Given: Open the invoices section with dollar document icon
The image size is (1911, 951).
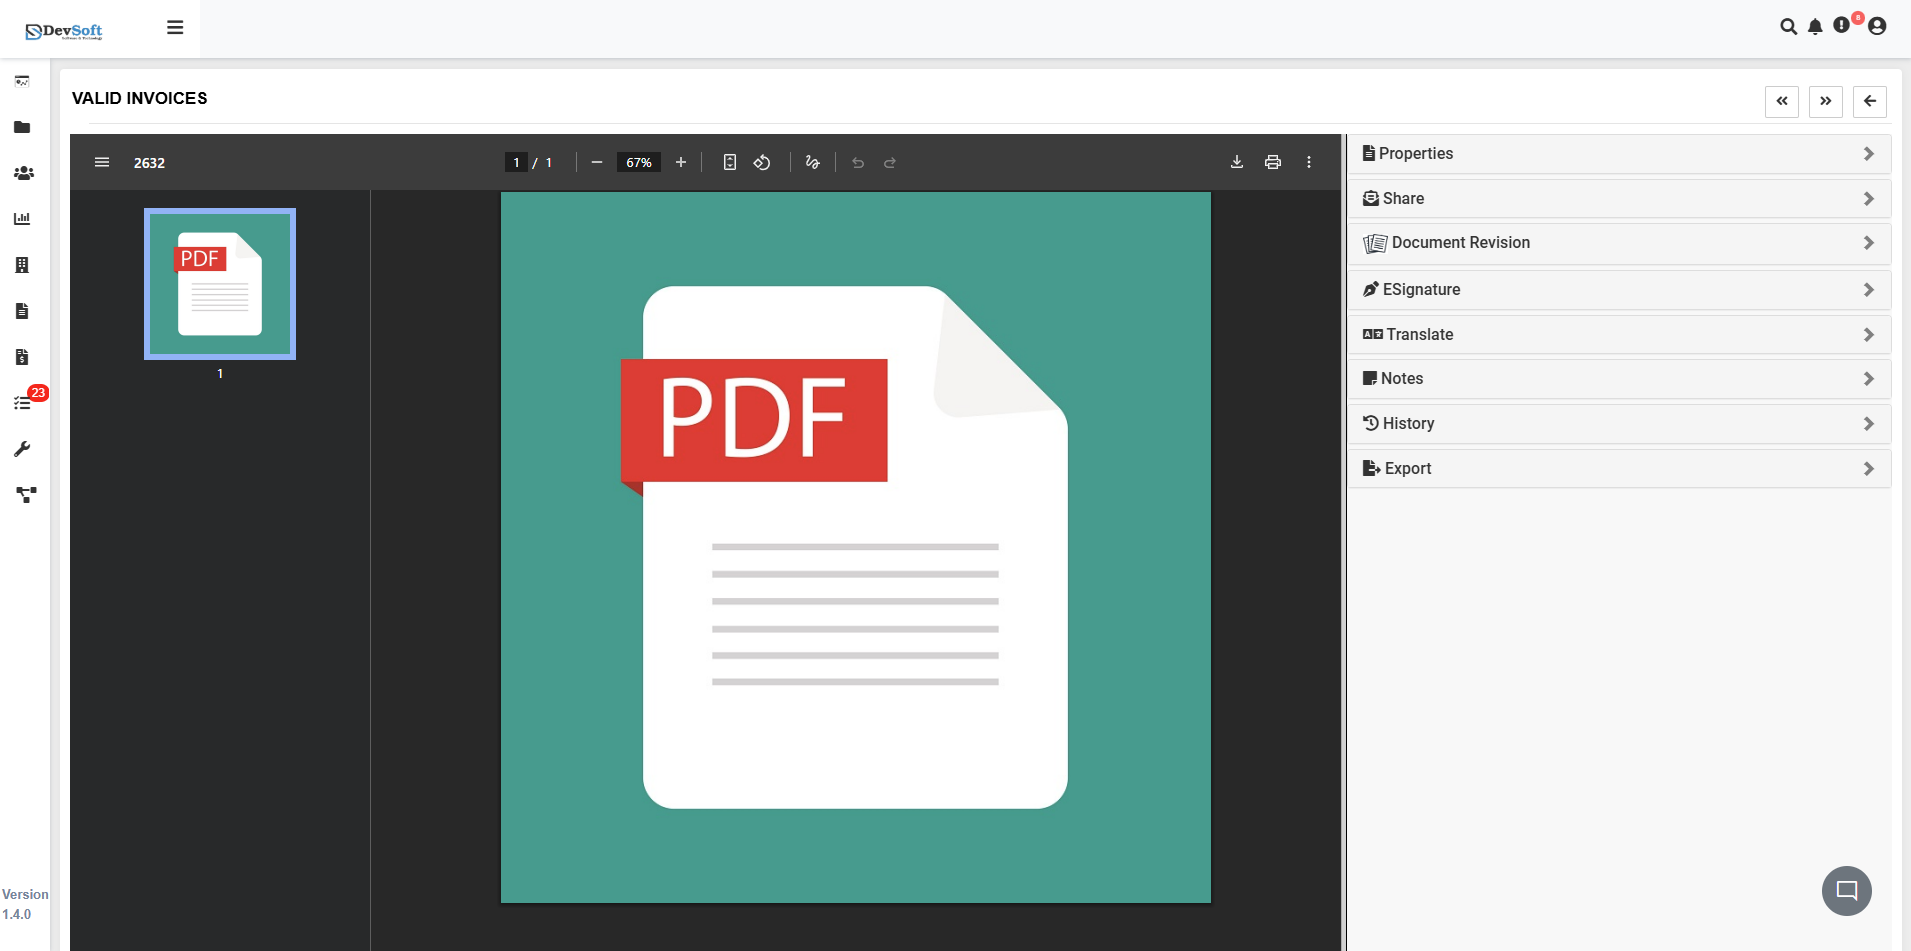Looking at the screenshot, I should pos(22,356).
